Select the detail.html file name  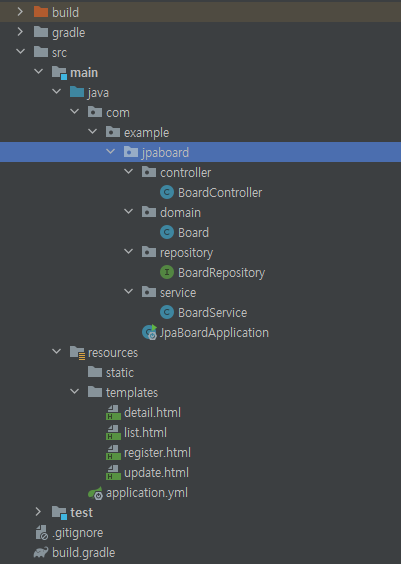[152, 413]
